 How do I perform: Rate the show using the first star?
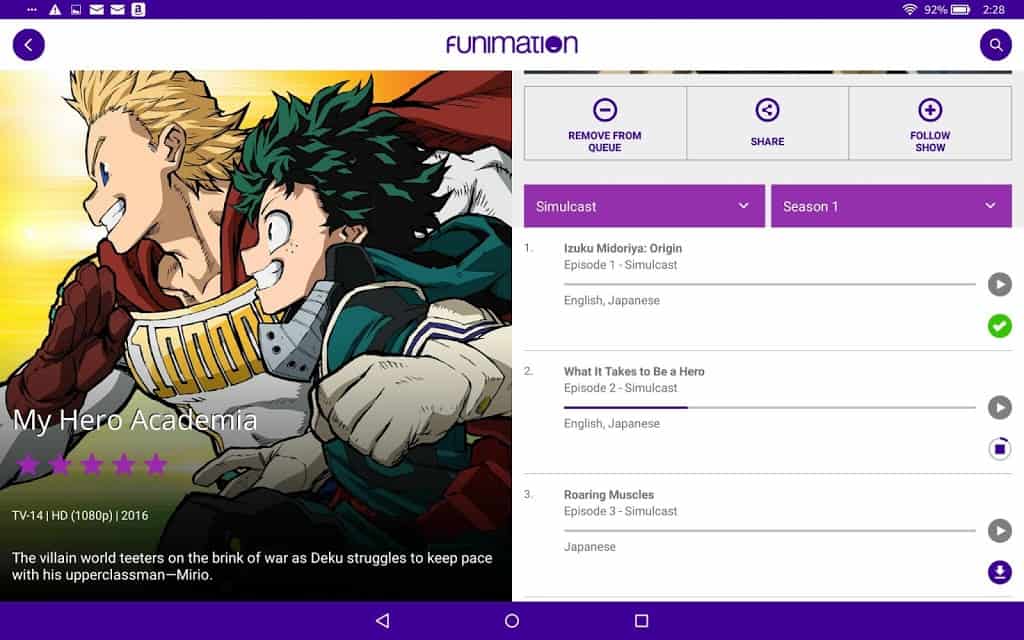tap(28, 464)
